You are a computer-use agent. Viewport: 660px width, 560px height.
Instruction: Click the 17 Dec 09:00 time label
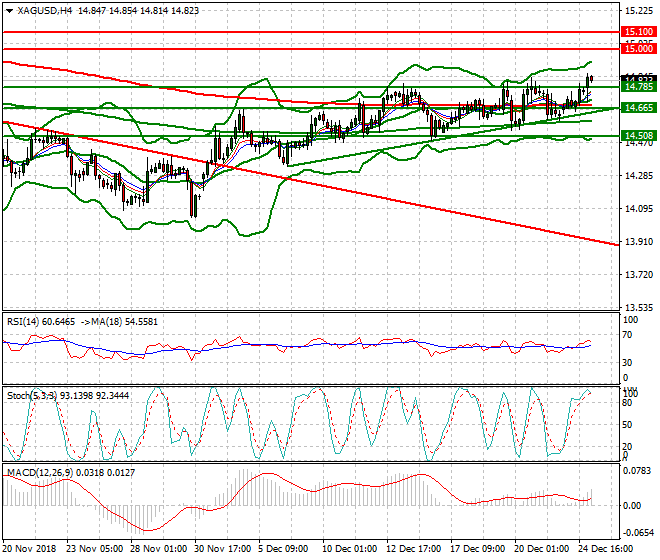click(478, 549)
